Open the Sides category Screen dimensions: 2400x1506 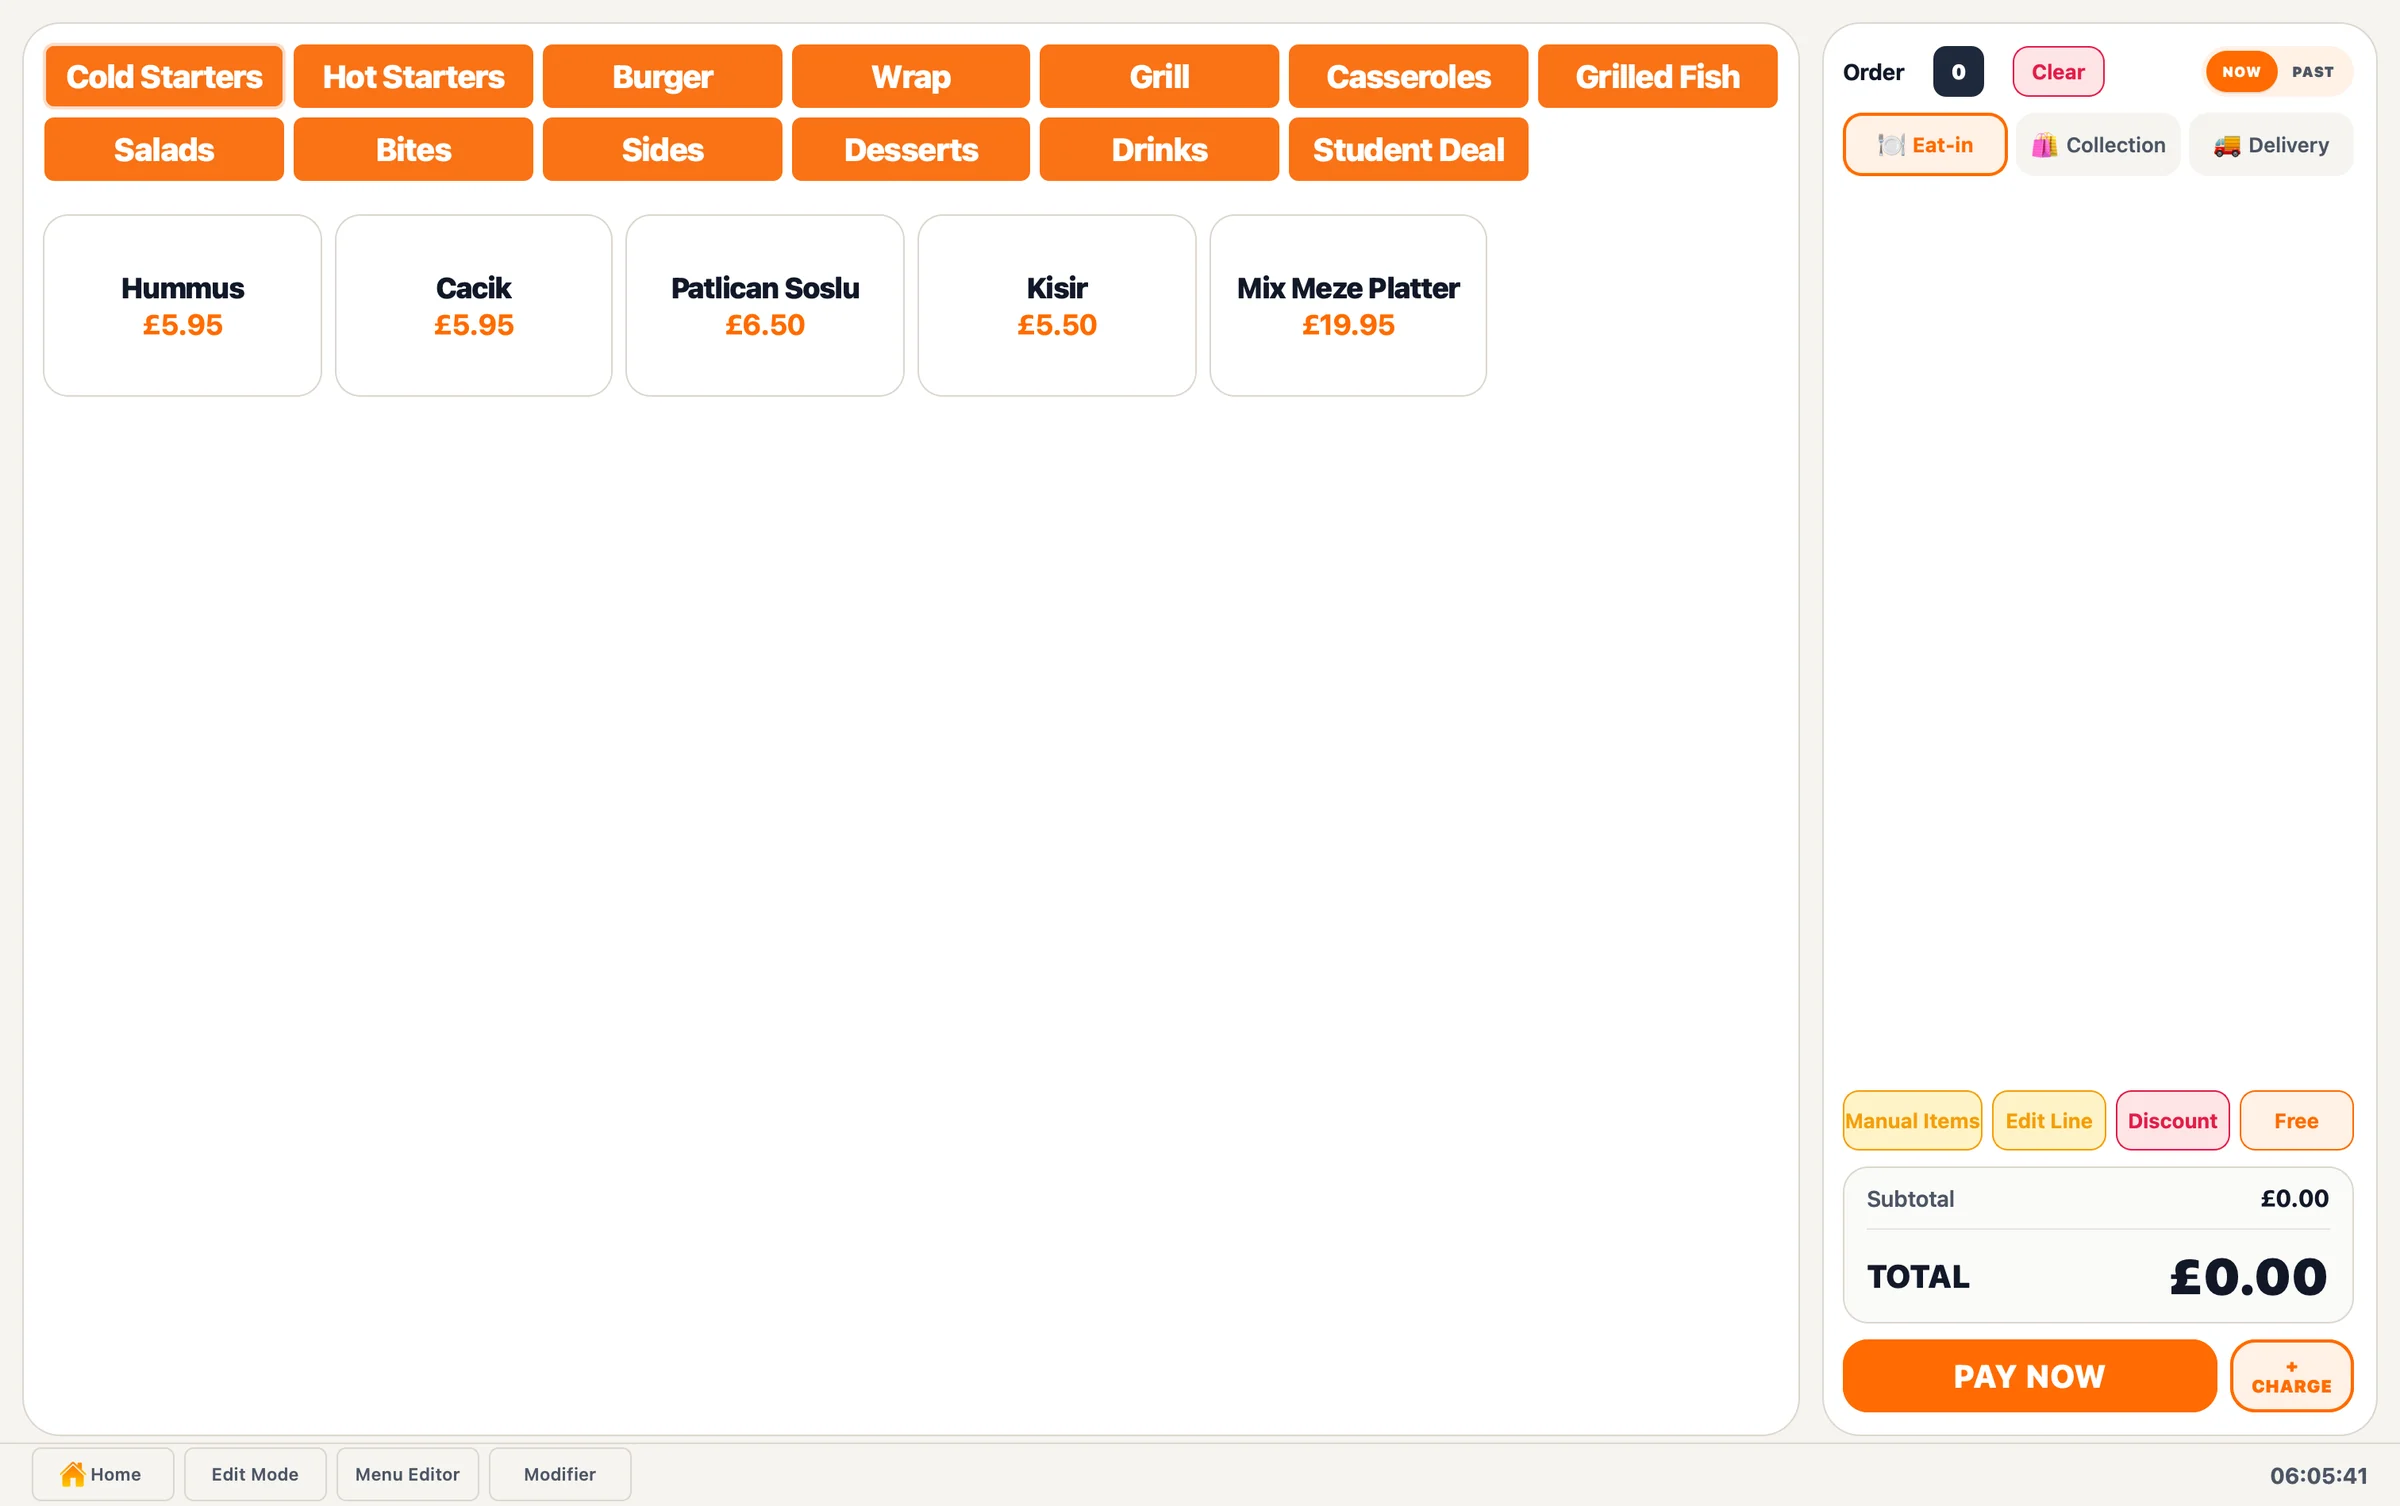662,149
